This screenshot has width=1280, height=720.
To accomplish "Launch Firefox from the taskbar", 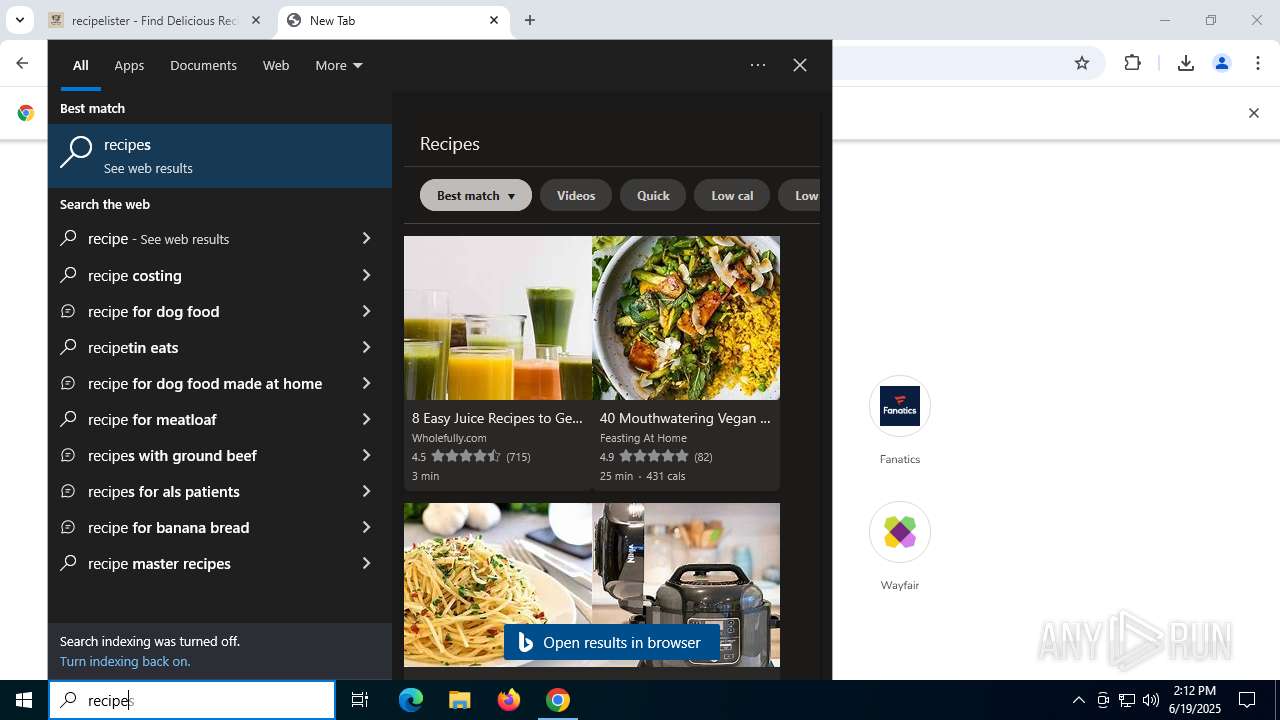I will coord(509,700).
